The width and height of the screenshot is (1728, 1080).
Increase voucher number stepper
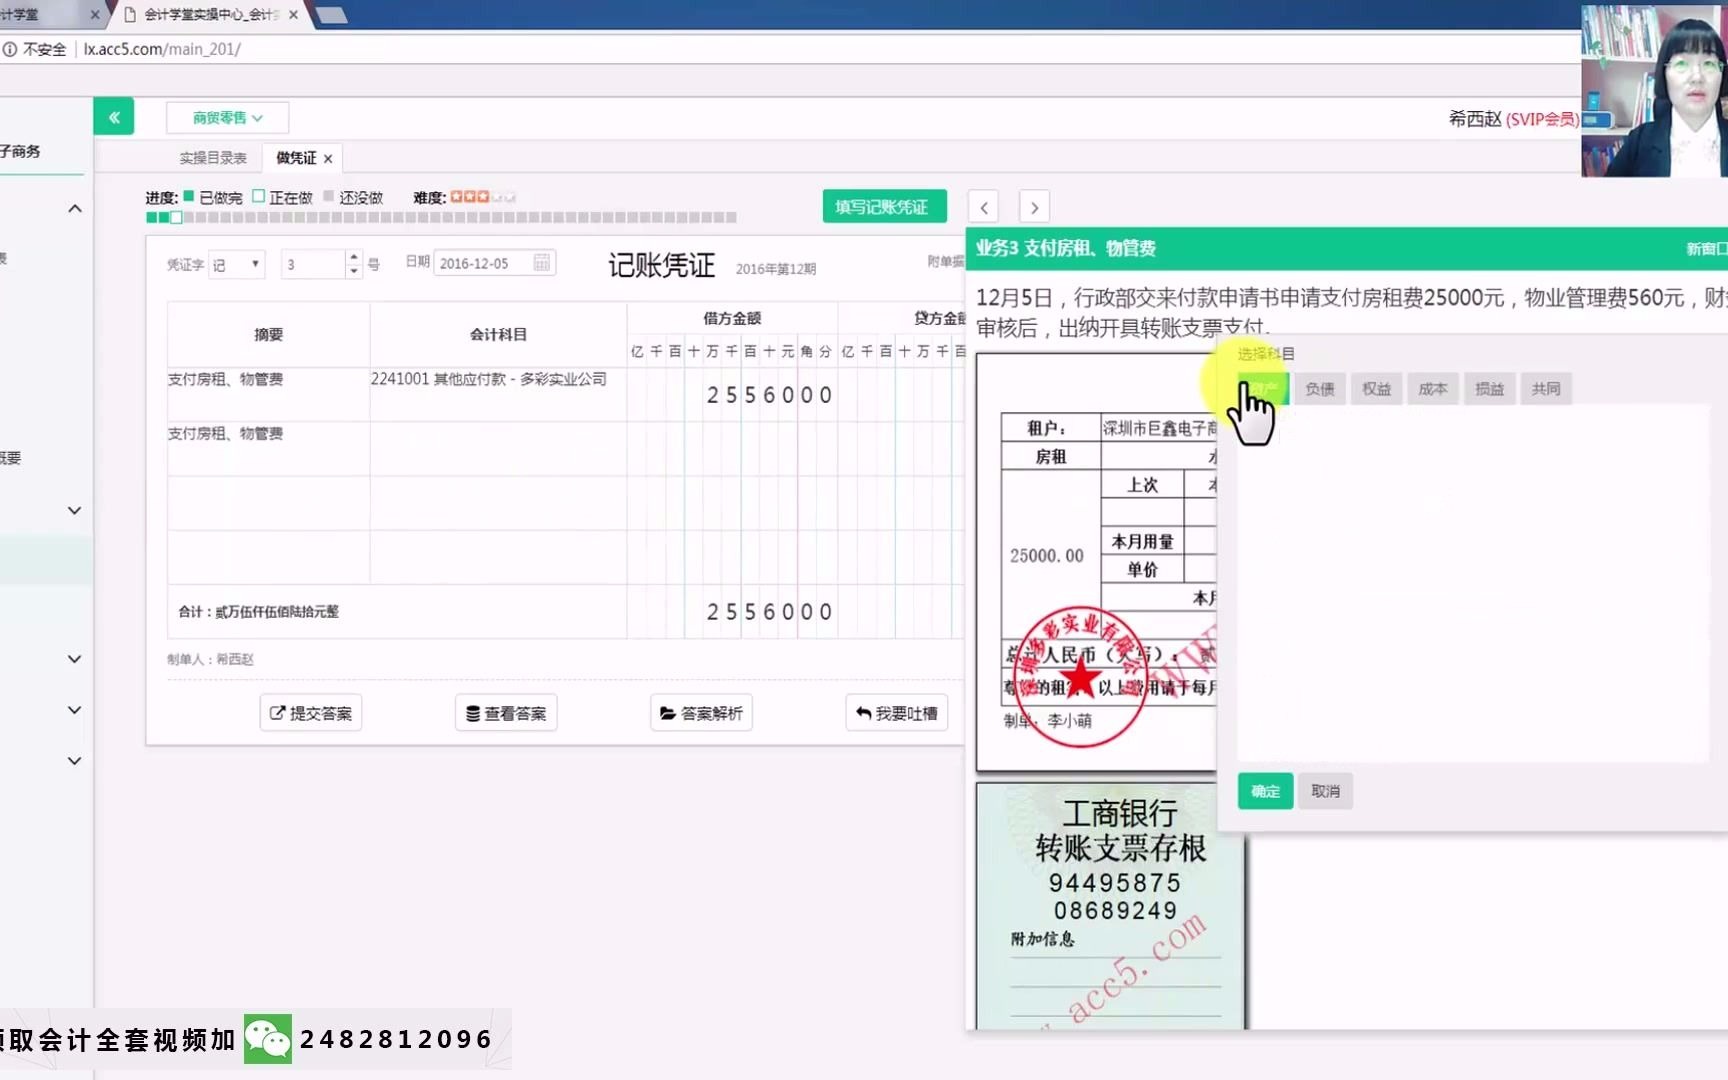[x=353, y=257]
